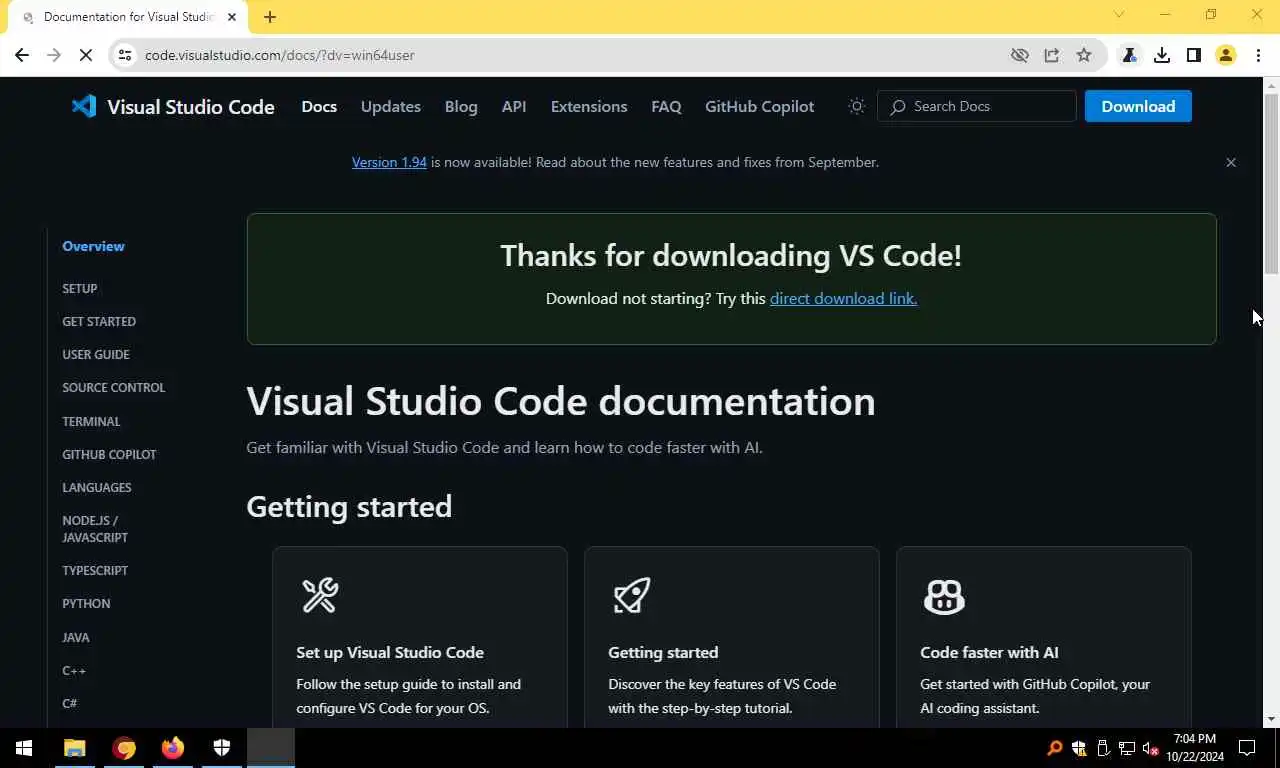Click the direct download link

click(x=843, y=298)
